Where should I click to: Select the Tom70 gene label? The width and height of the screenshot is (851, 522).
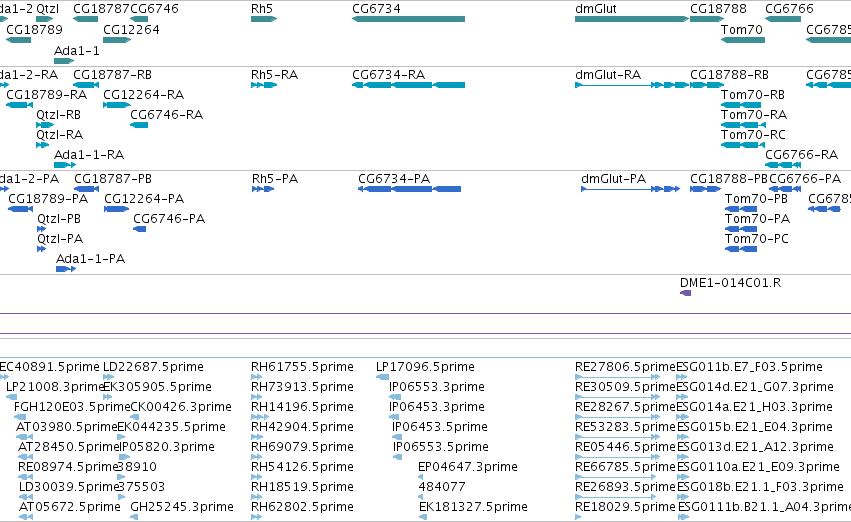[741, 30]
